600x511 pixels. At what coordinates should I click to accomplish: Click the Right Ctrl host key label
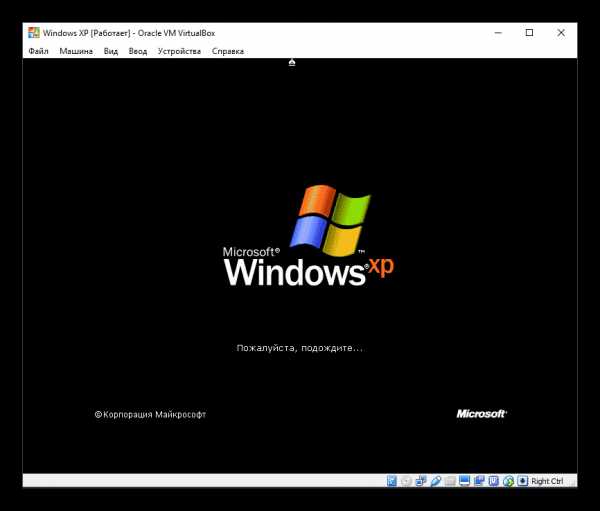[x=547, y=481]
